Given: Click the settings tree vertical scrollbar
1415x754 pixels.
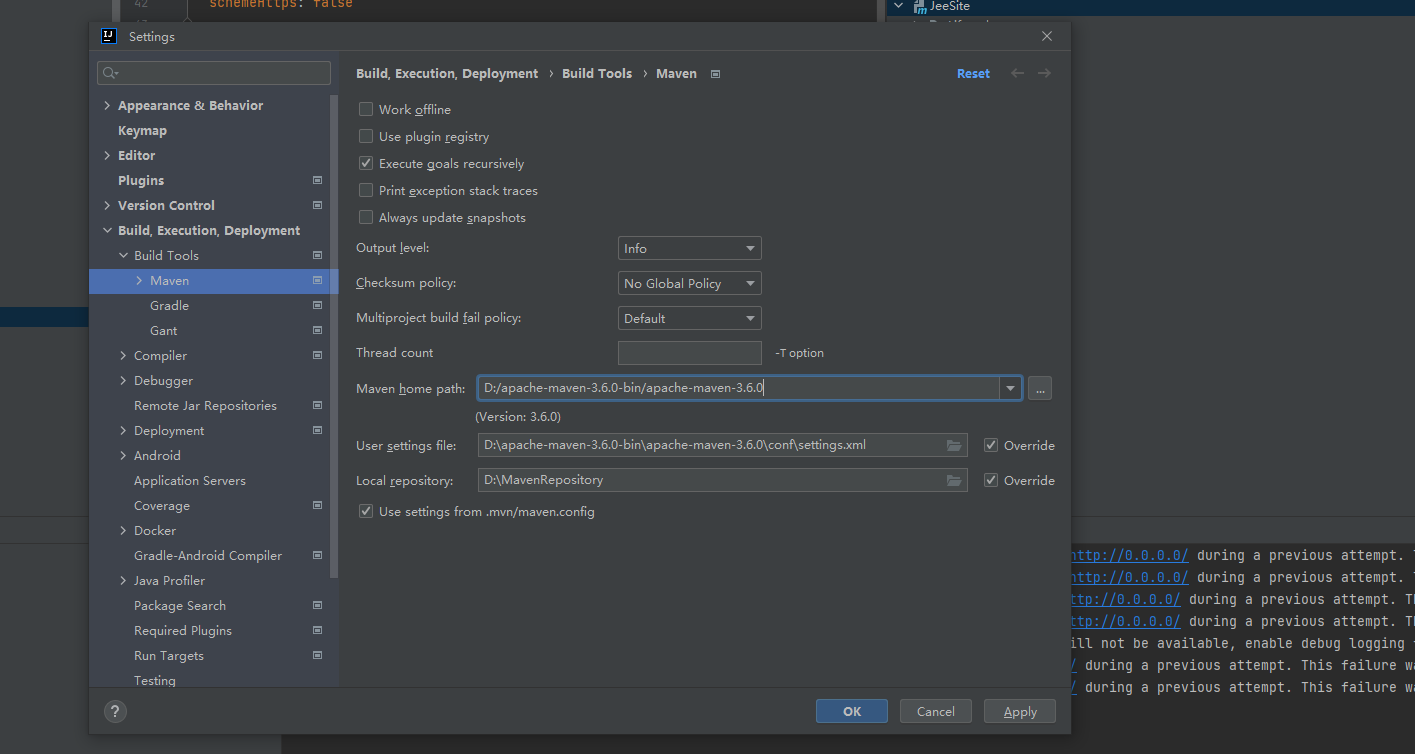Looking at the screenshot, I should coord(335,335).
